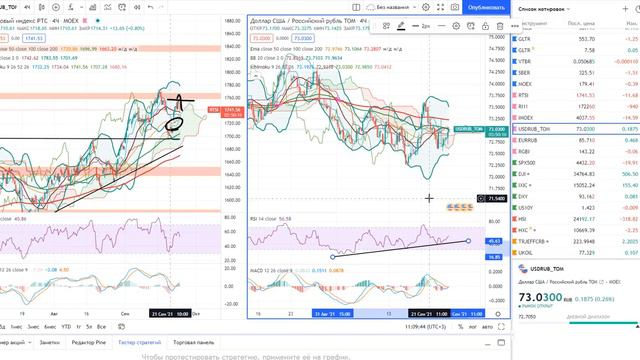Enter fullscreen mode from top toolbar

pyautogui.click(x=440, y=7)
